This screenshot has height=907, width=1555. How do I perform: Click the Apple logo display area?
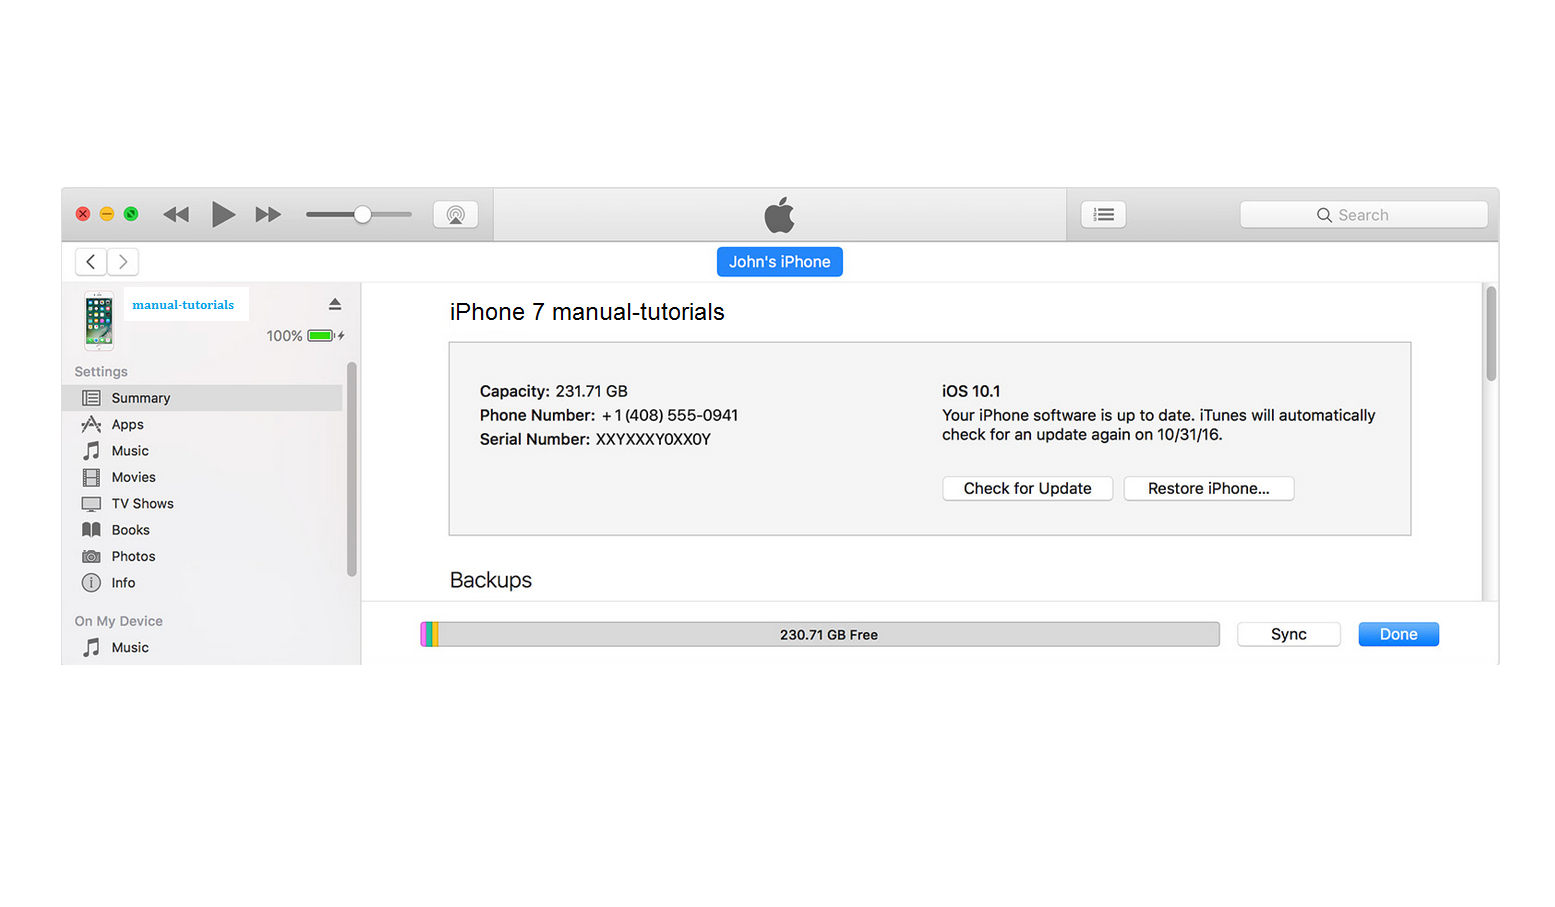click(x=780, y=214)
